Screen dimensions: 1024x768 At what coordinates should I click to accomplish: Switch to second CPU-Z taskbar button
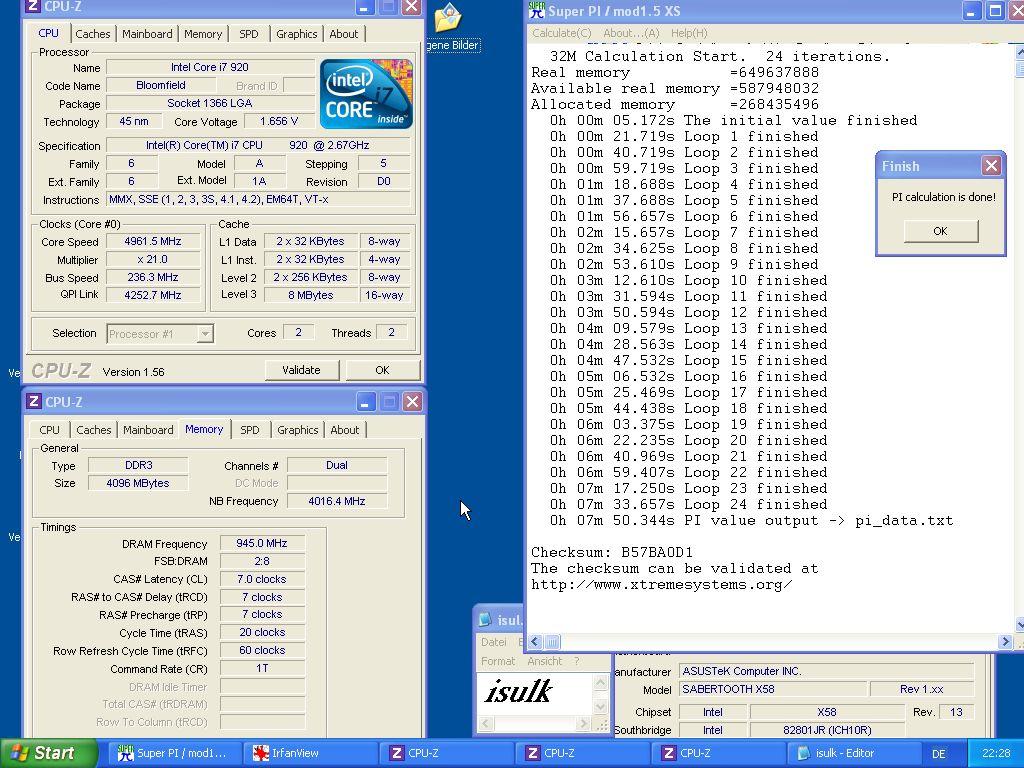(x=582, y=753)
